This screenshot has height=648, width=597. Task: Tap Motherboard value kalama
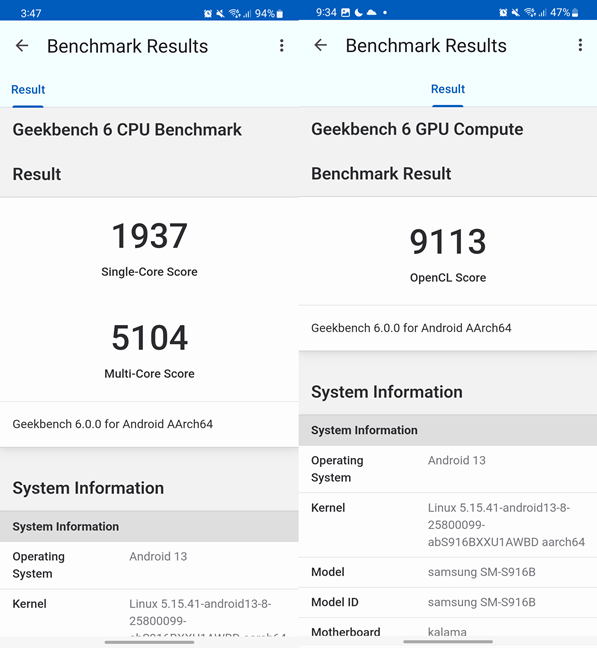point(447,632)
